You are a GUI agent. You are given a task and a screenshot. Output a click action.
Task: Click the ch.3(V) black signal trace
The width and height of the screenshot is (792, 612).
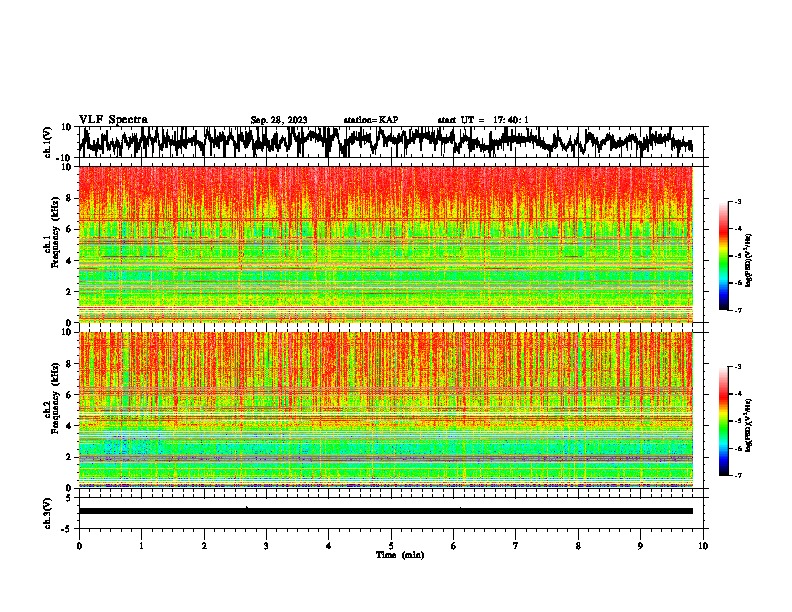[386, 511]
